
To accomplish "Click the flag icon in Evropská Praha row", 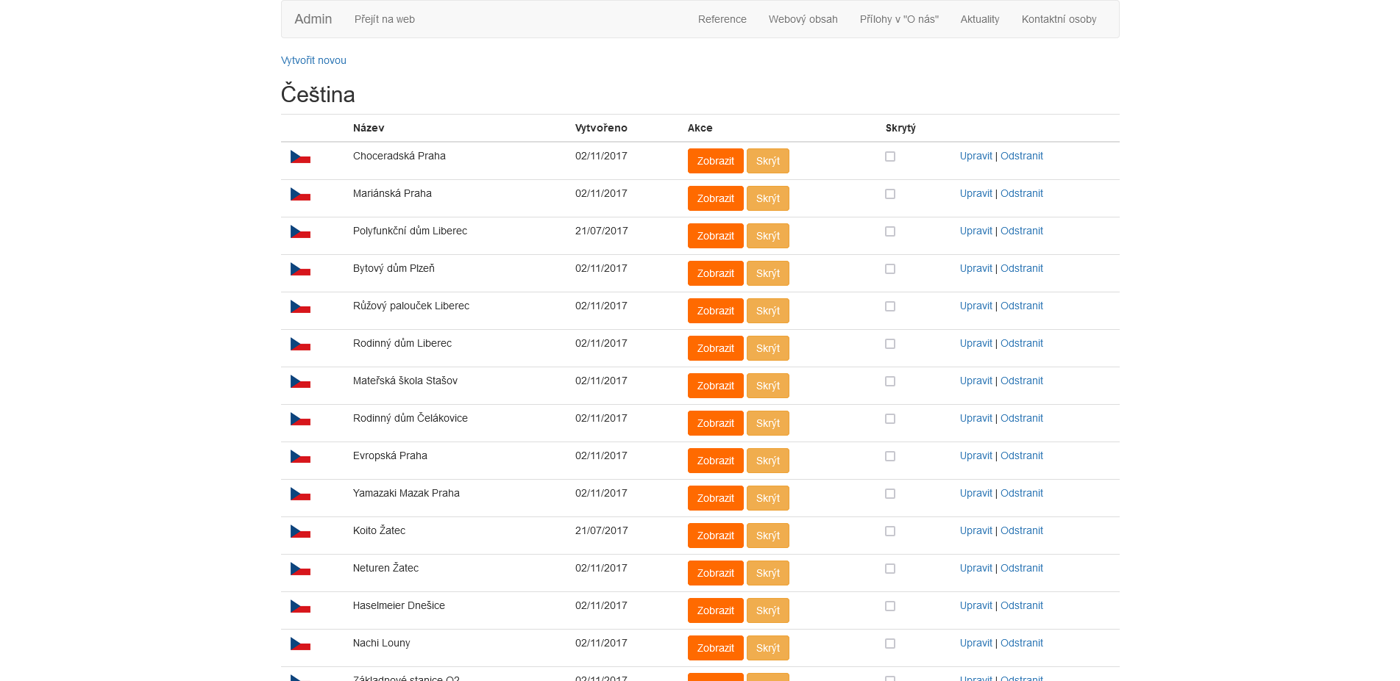I will (300, 456).
